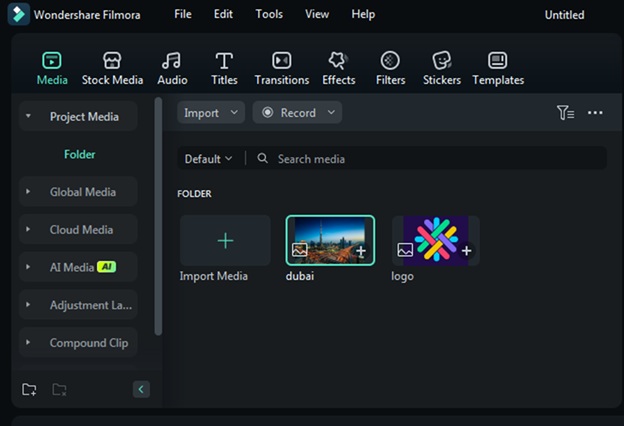The image size is (624, 426).
Task: Open the Titles section
Action: click(224, 68)
